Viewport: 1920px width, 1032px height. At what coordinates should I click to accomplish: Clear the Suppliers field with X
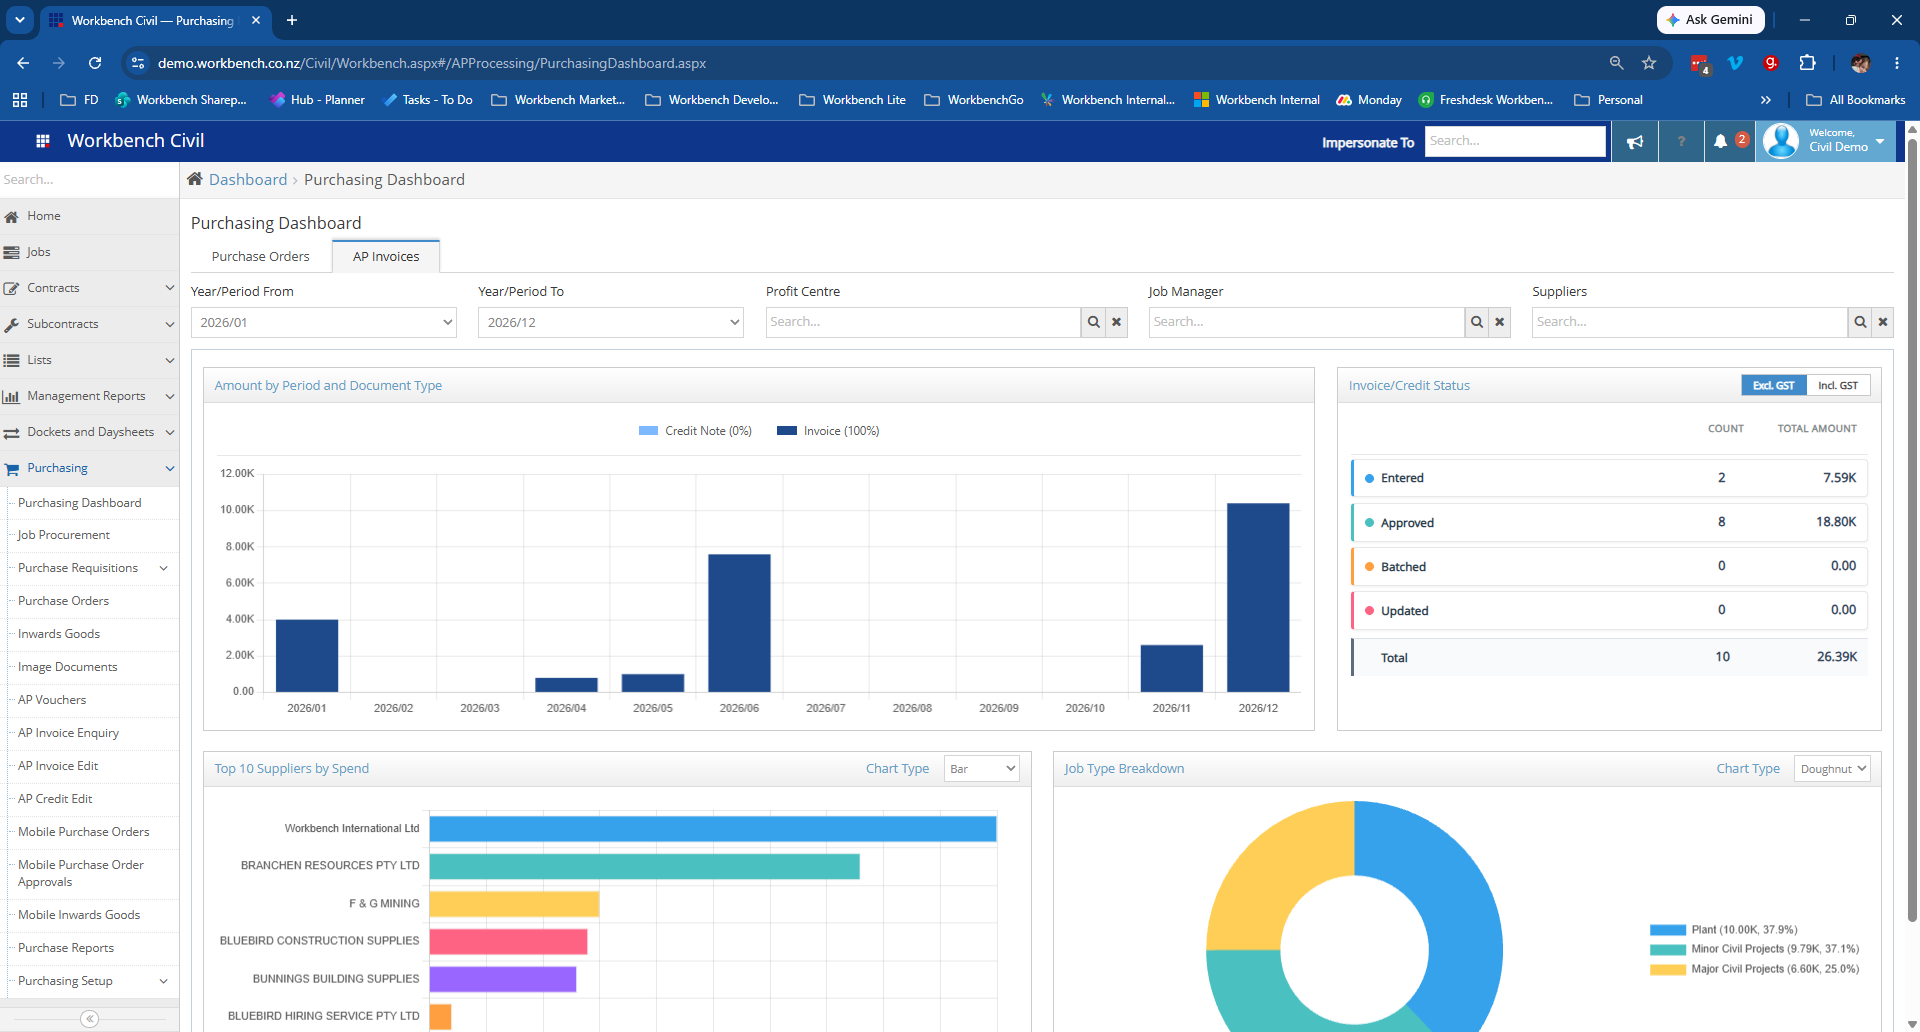tap(1883, 322)
